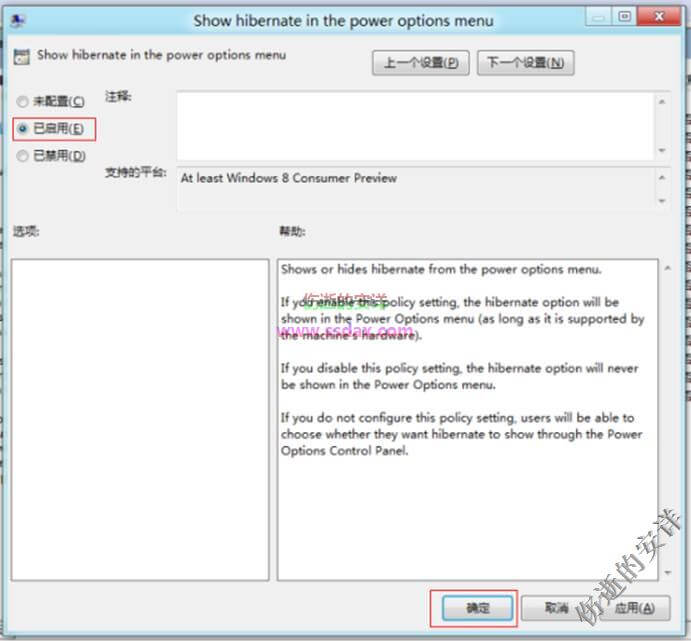
Task: Click inside the 注释 comment text box
Action: pos(415,126)
